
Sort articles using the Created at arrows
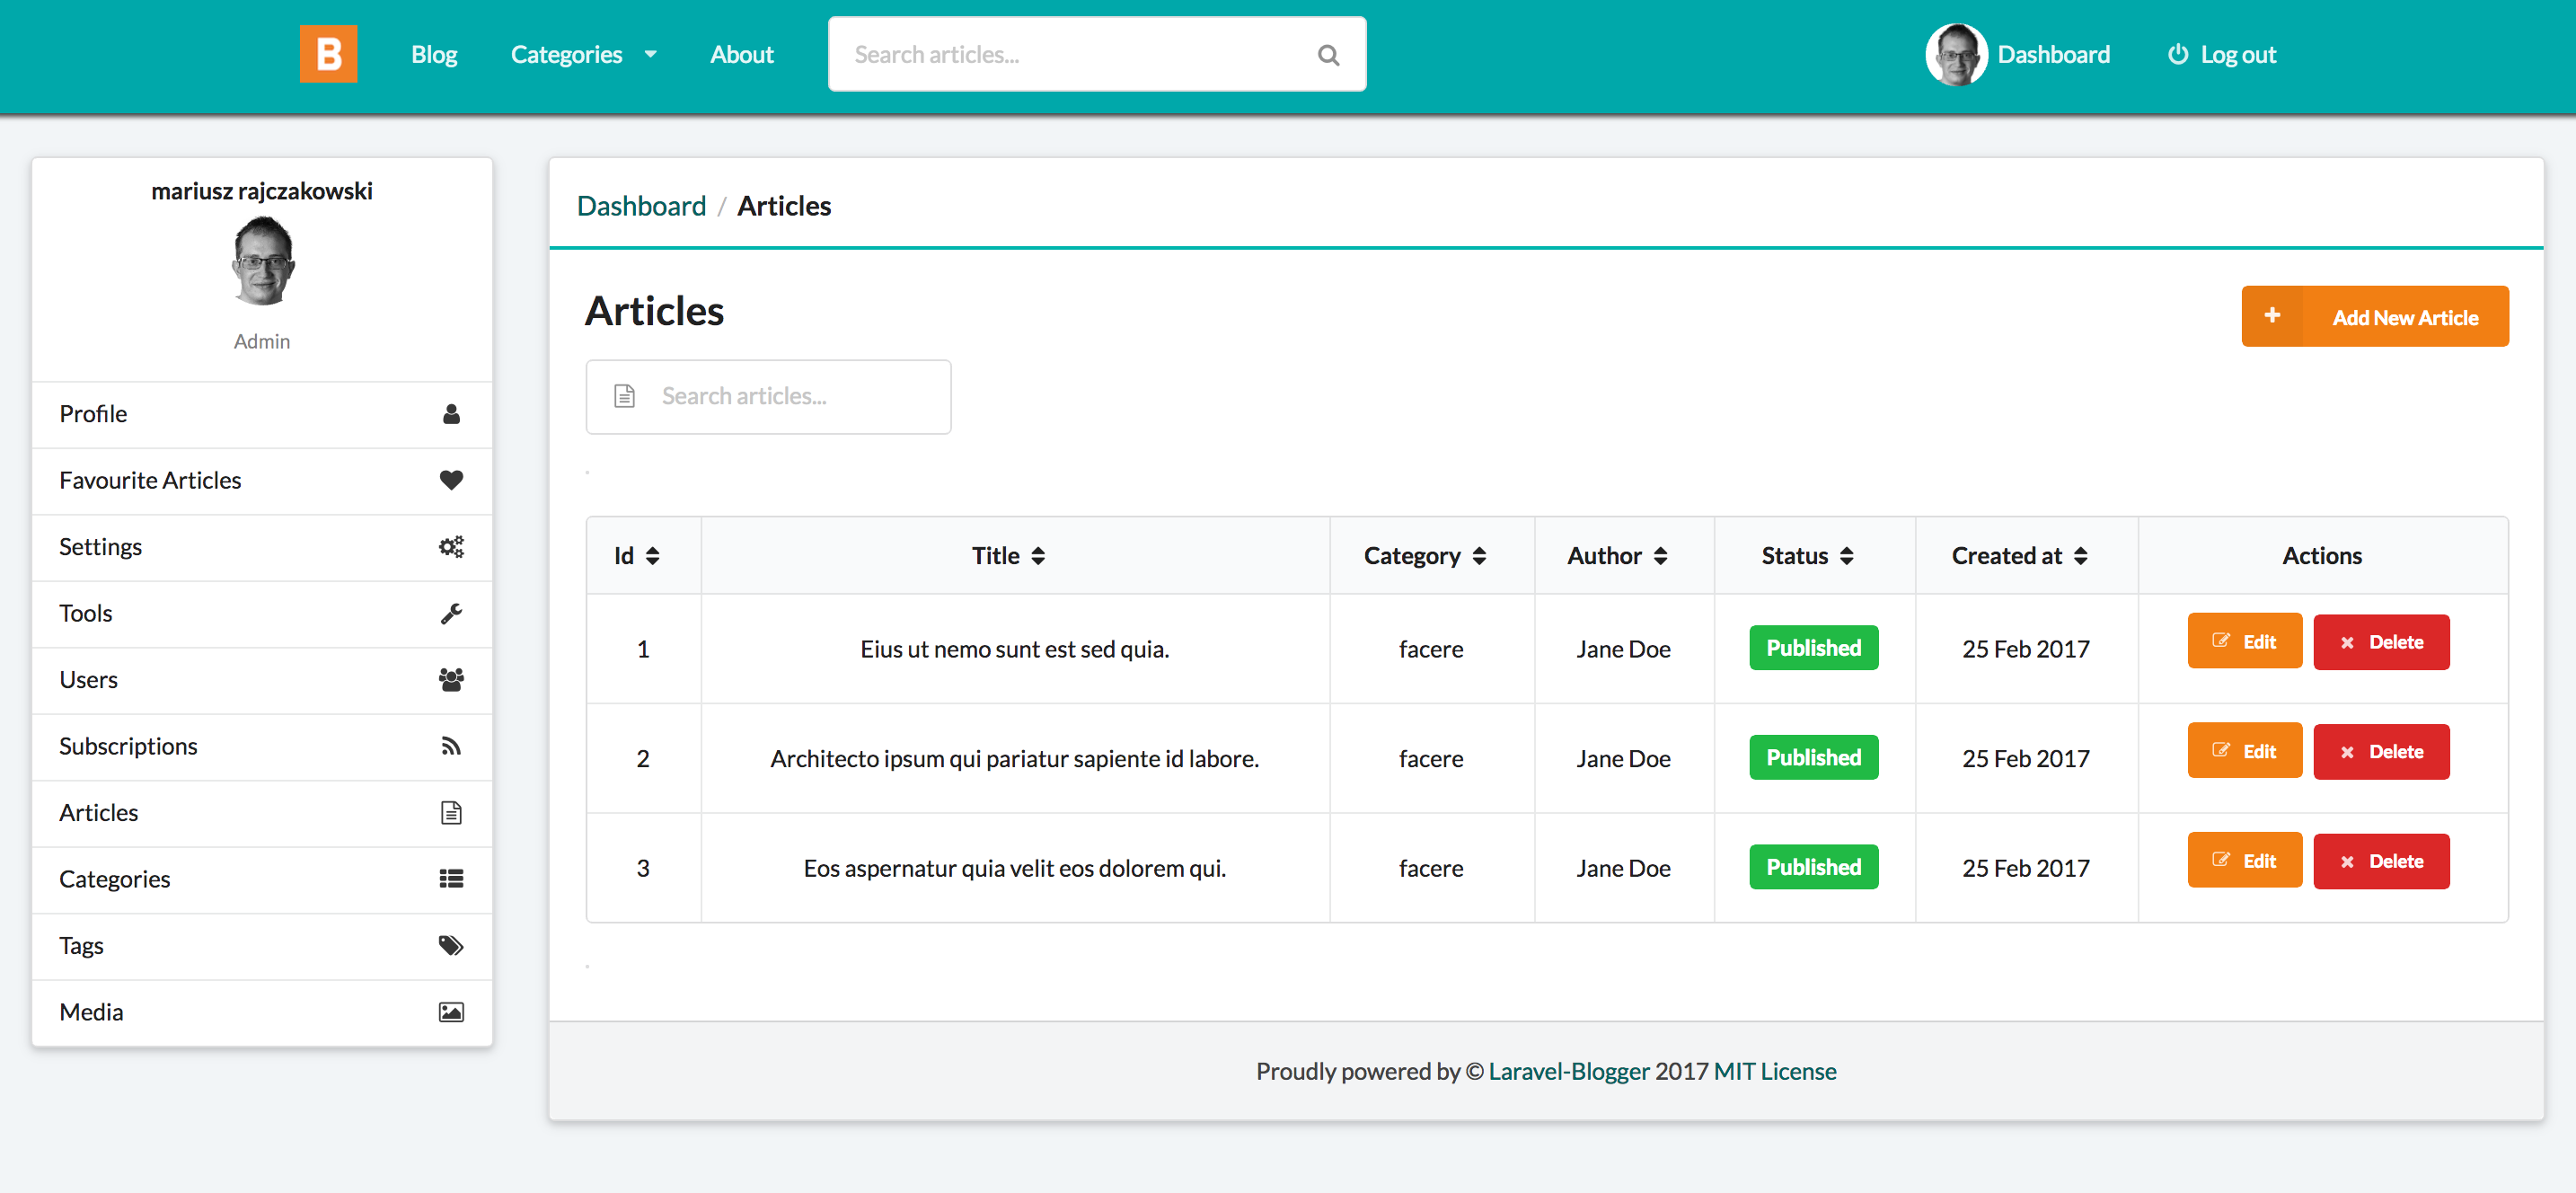(x=2083, y=555)
